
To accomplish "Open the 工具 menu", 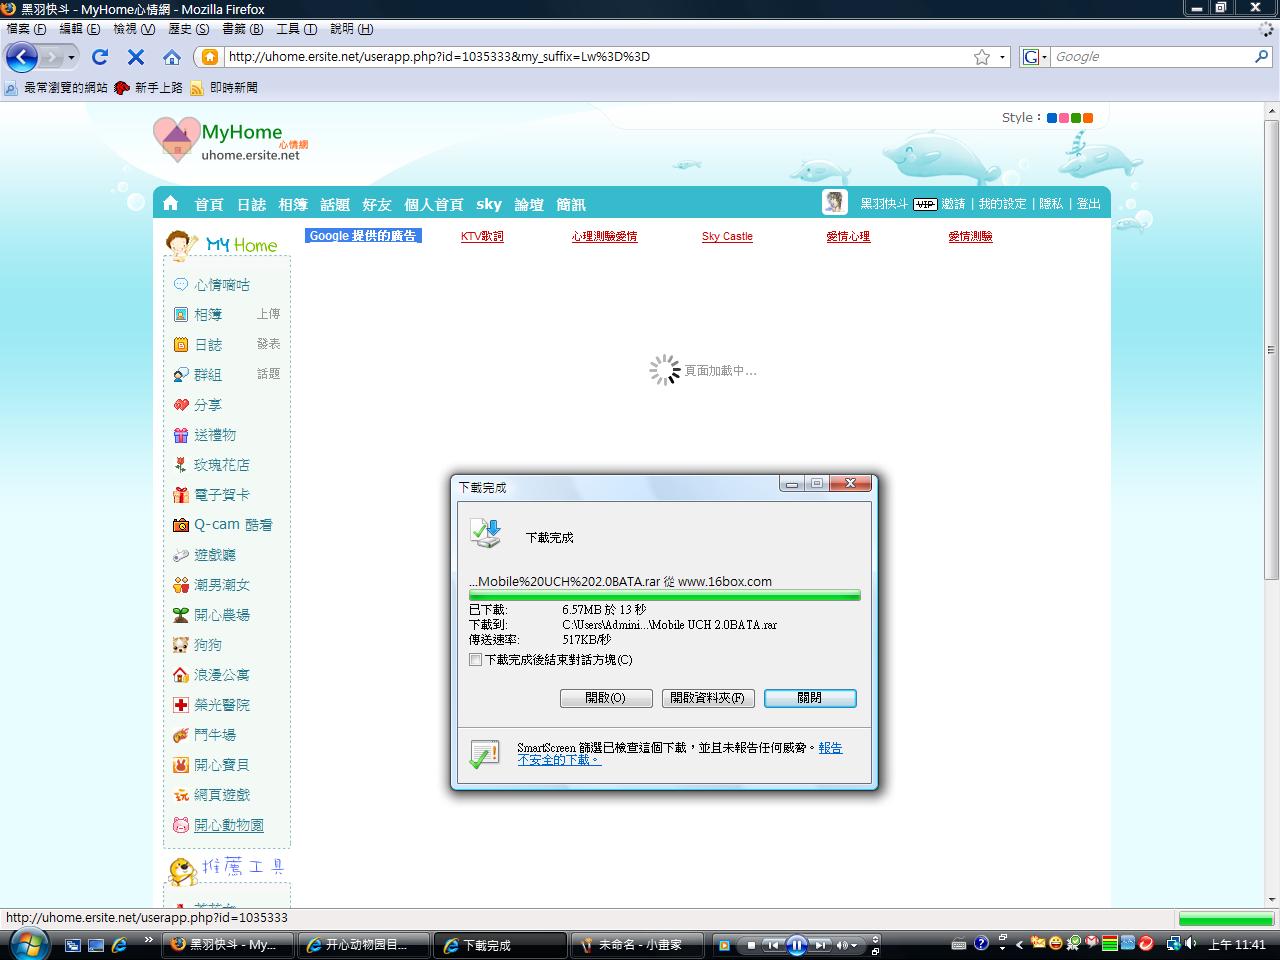I will (296, 29).
